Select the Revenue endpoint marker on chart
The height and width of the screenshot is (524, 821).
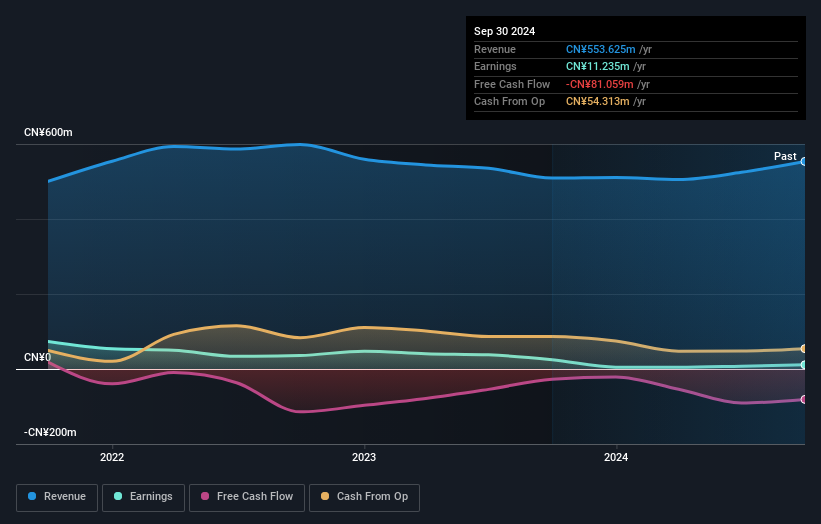[x=803, y=162]
